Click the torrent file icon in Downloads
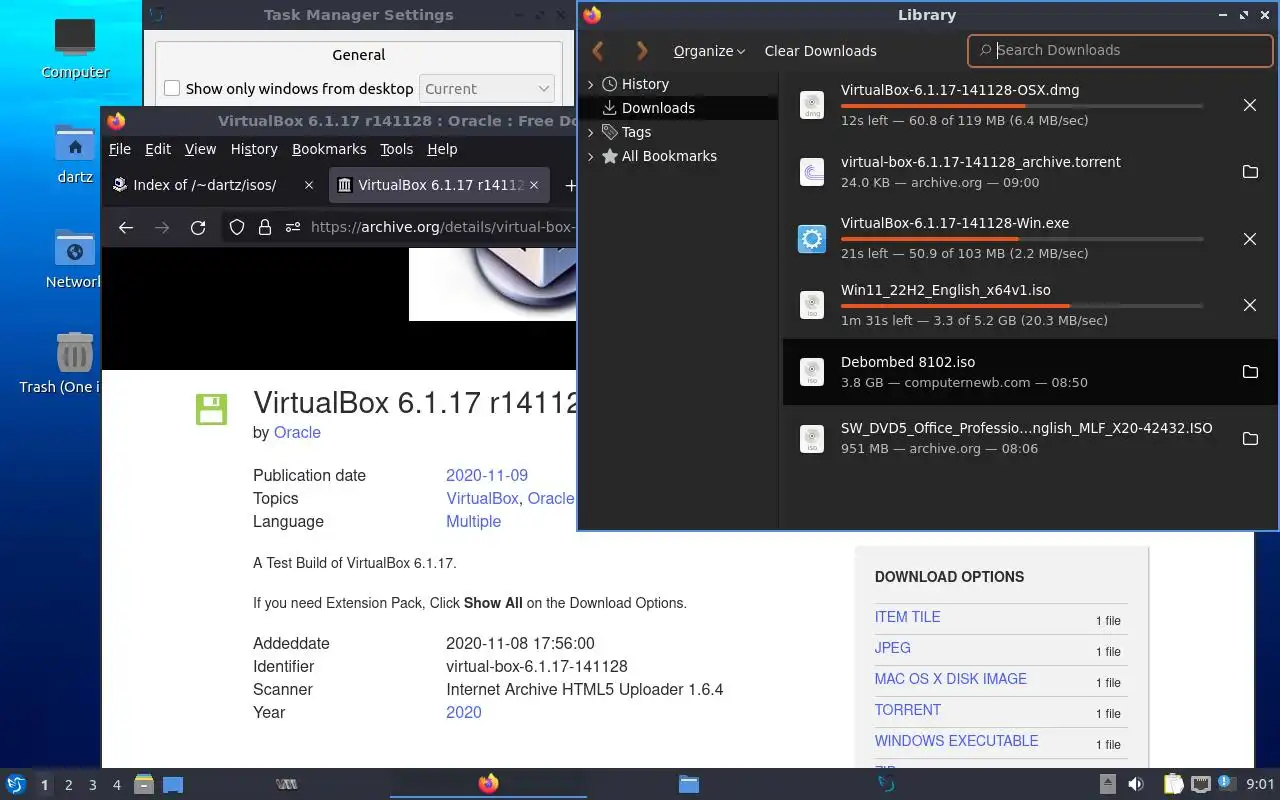 coord(812,172)
